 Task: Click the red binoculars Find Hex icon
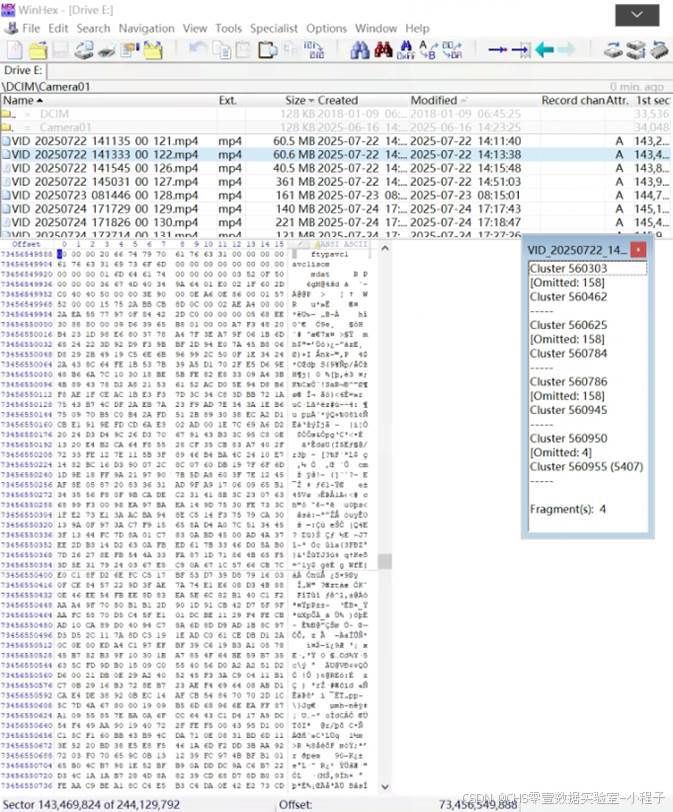point(384,50)
